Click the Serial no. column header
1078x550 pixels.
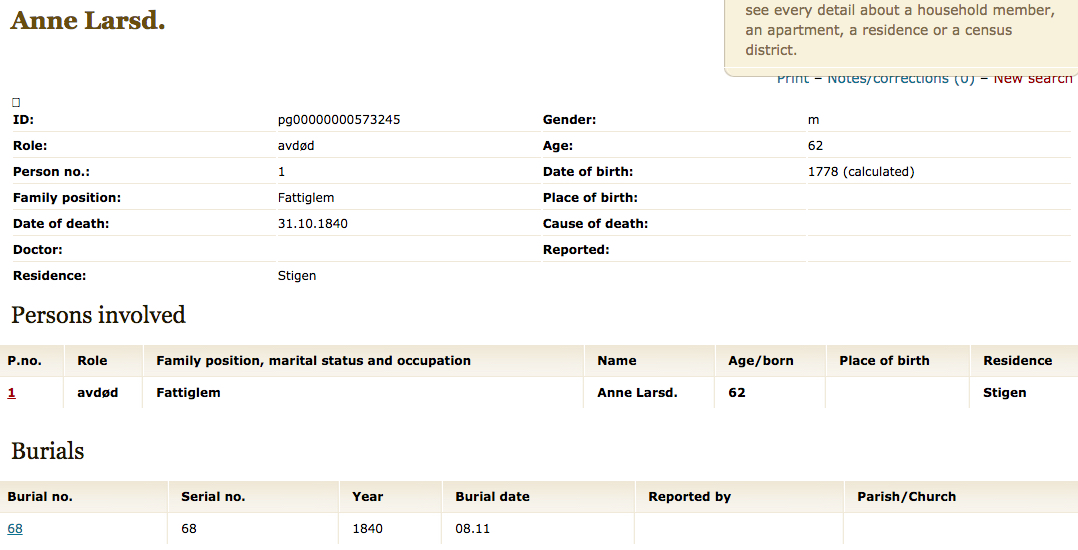click(213, 496)
